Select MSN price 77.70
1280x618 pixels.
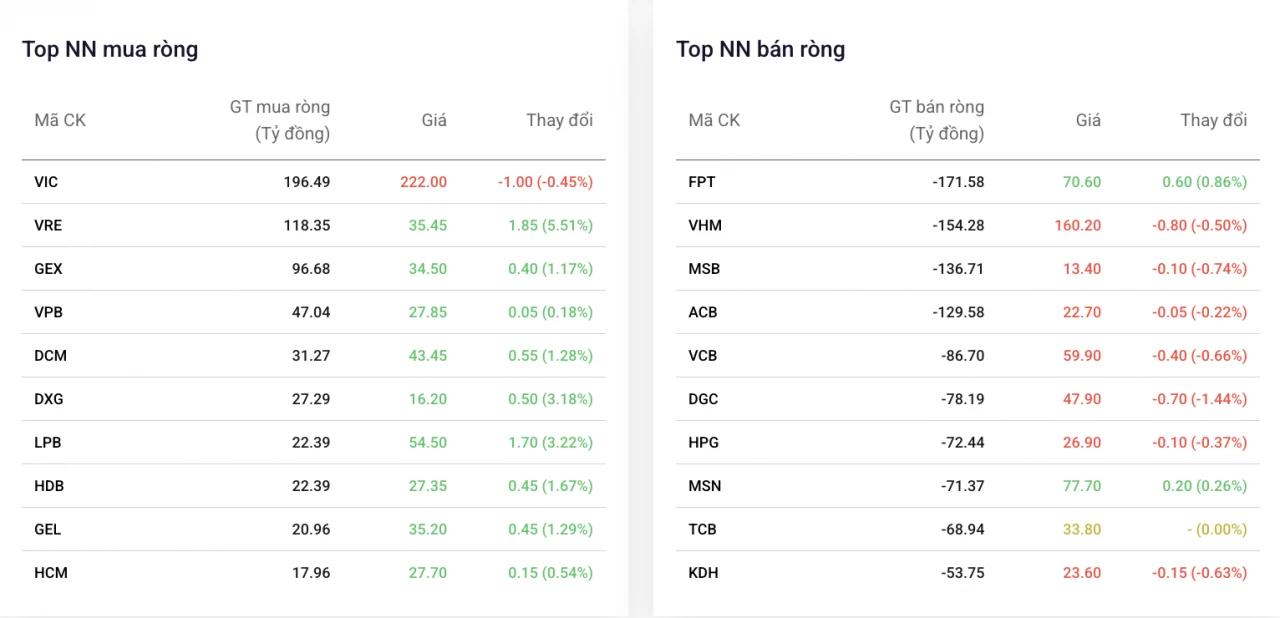[1082, 486]
